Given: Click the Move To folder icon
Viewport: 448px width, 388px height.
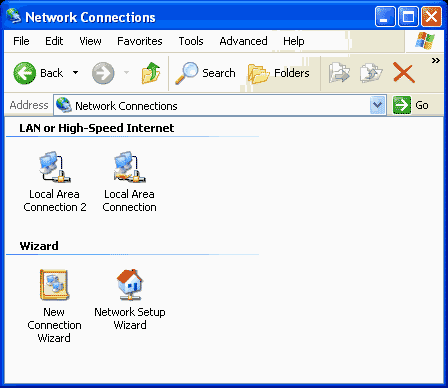Looking at the screenshot, I should 339,73.
